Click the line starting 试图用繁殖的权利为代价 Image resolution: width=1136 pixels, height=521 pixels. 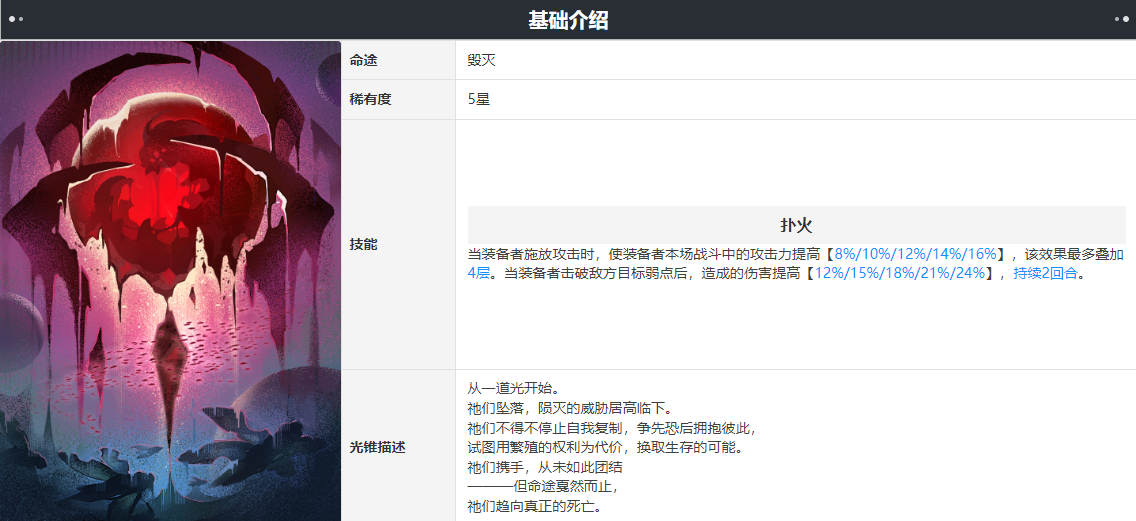click(x=606, y=448)
